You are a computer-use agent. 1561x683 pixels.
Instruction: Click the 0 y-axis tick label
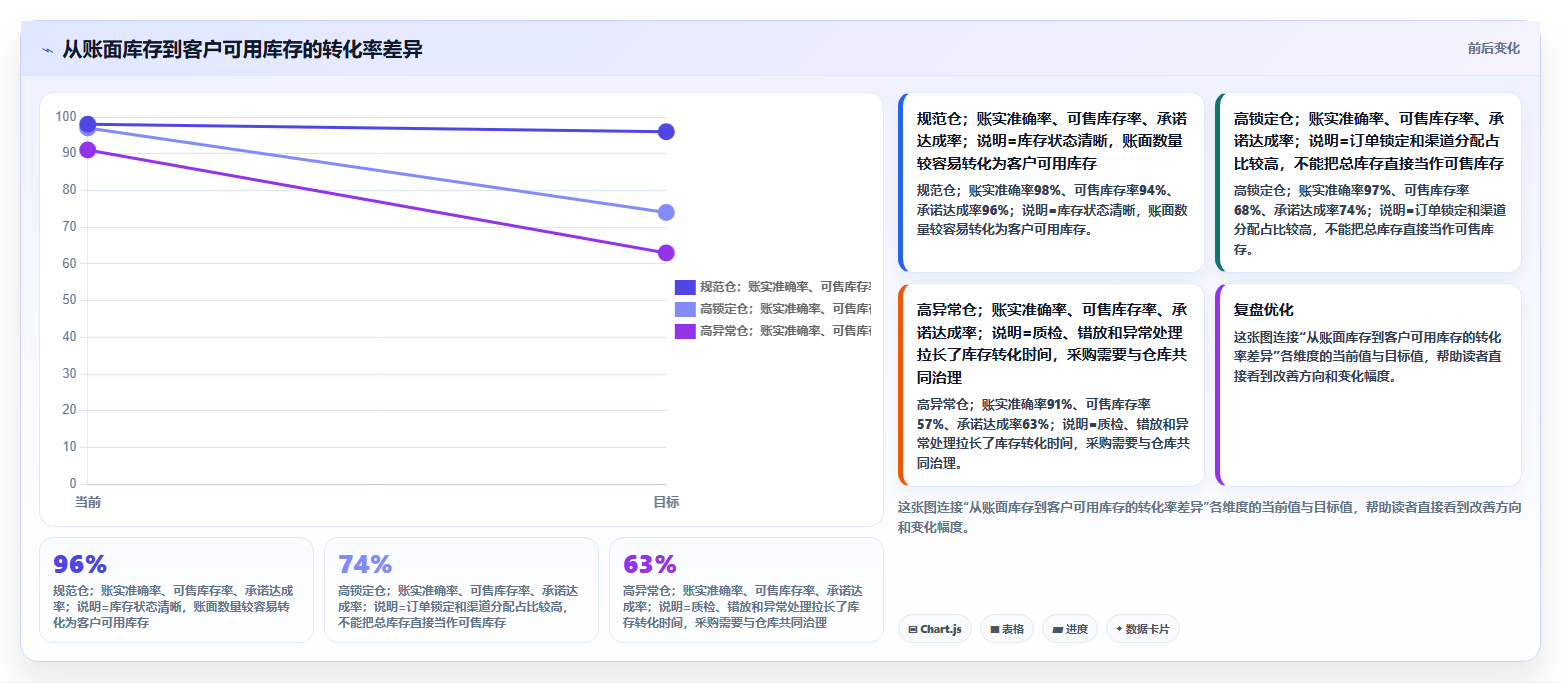point(73,483)
